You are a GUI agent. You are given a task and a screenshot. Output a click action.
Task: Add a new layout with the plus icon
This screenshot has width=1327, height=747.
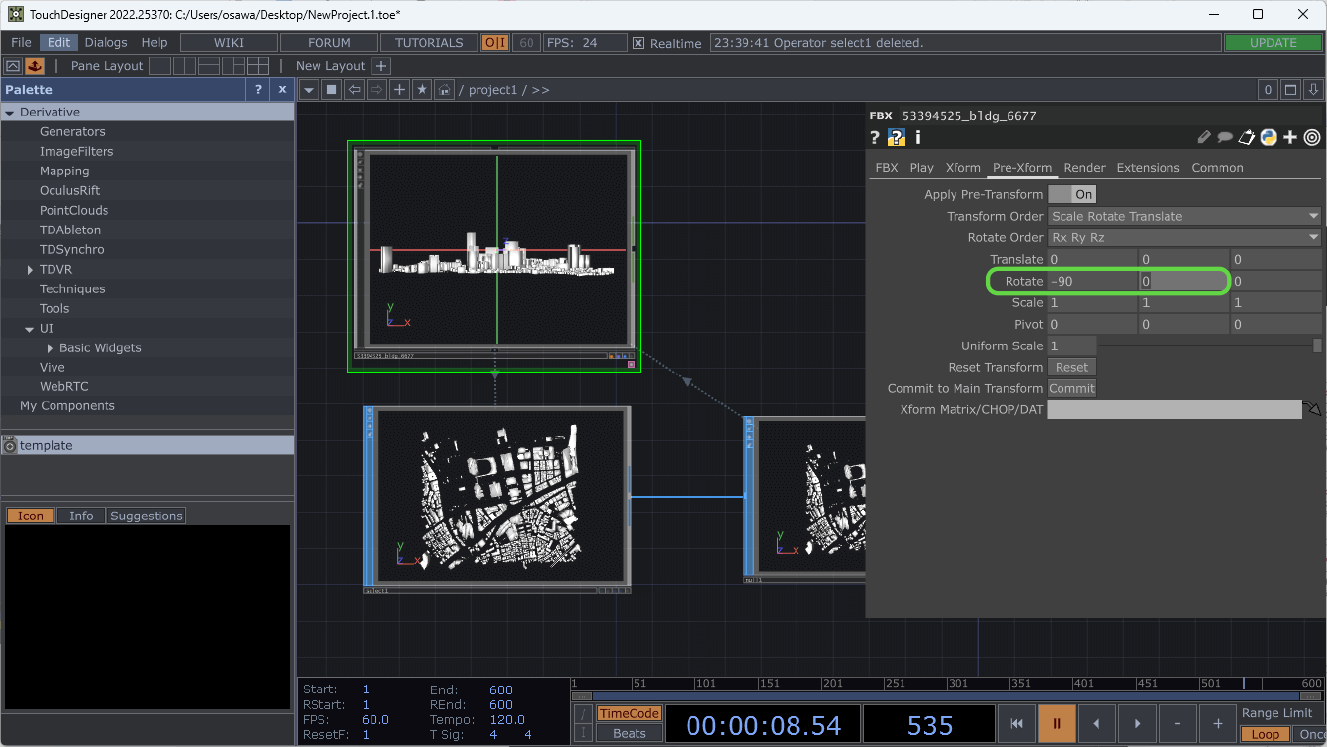point(380,66)
